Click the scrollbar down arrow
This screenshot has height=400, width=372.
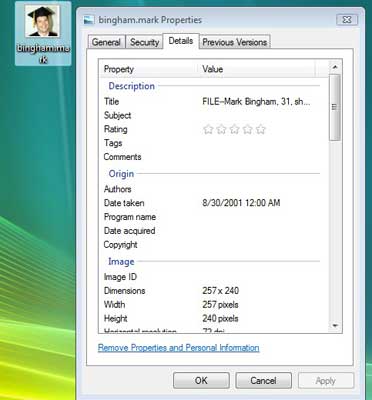point(335,325)
